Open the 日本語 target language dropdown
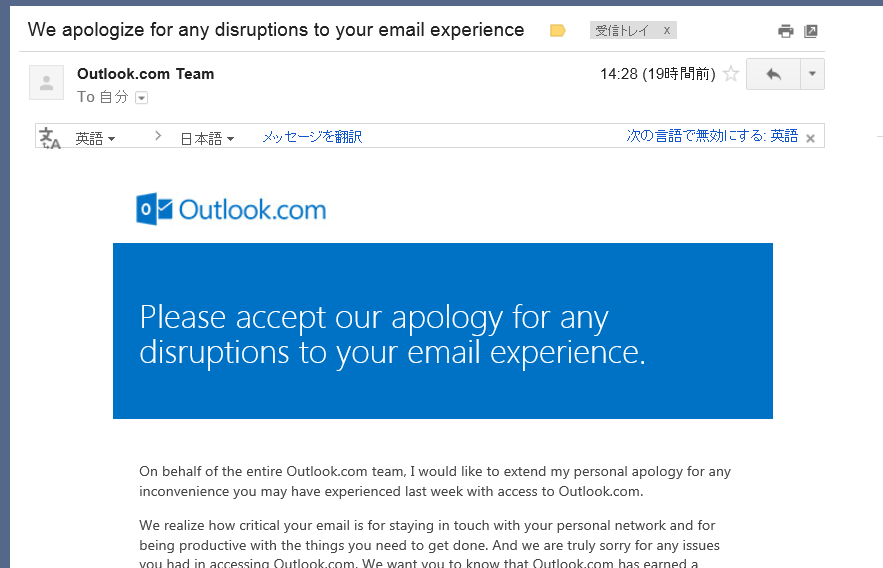Image resolution: width=883 pixels, height=568 pixels. click(x=207, y=138)
